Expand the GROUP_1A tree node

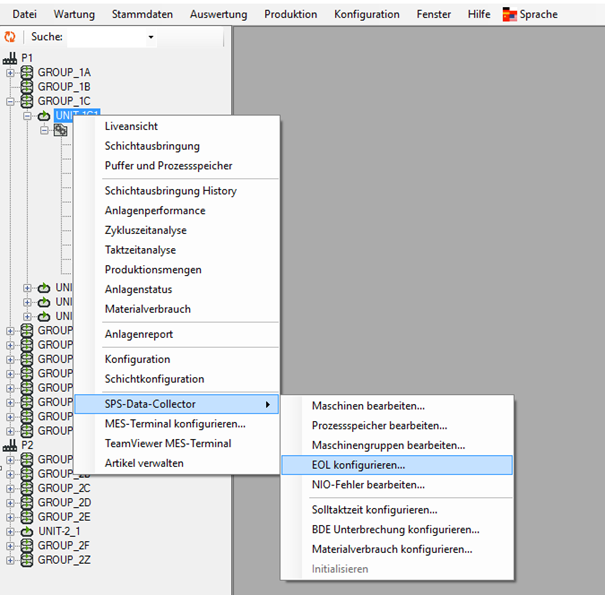click(11, 73)
